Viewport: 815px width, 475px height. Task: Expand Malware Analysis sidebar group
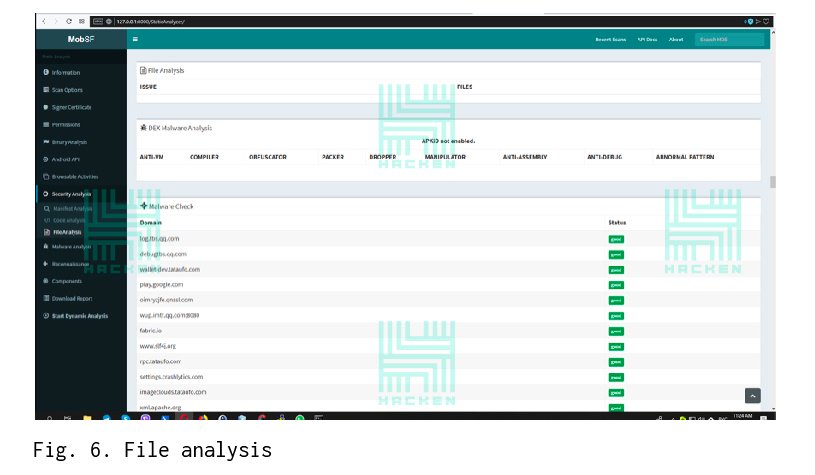click(x=71, y=246)
